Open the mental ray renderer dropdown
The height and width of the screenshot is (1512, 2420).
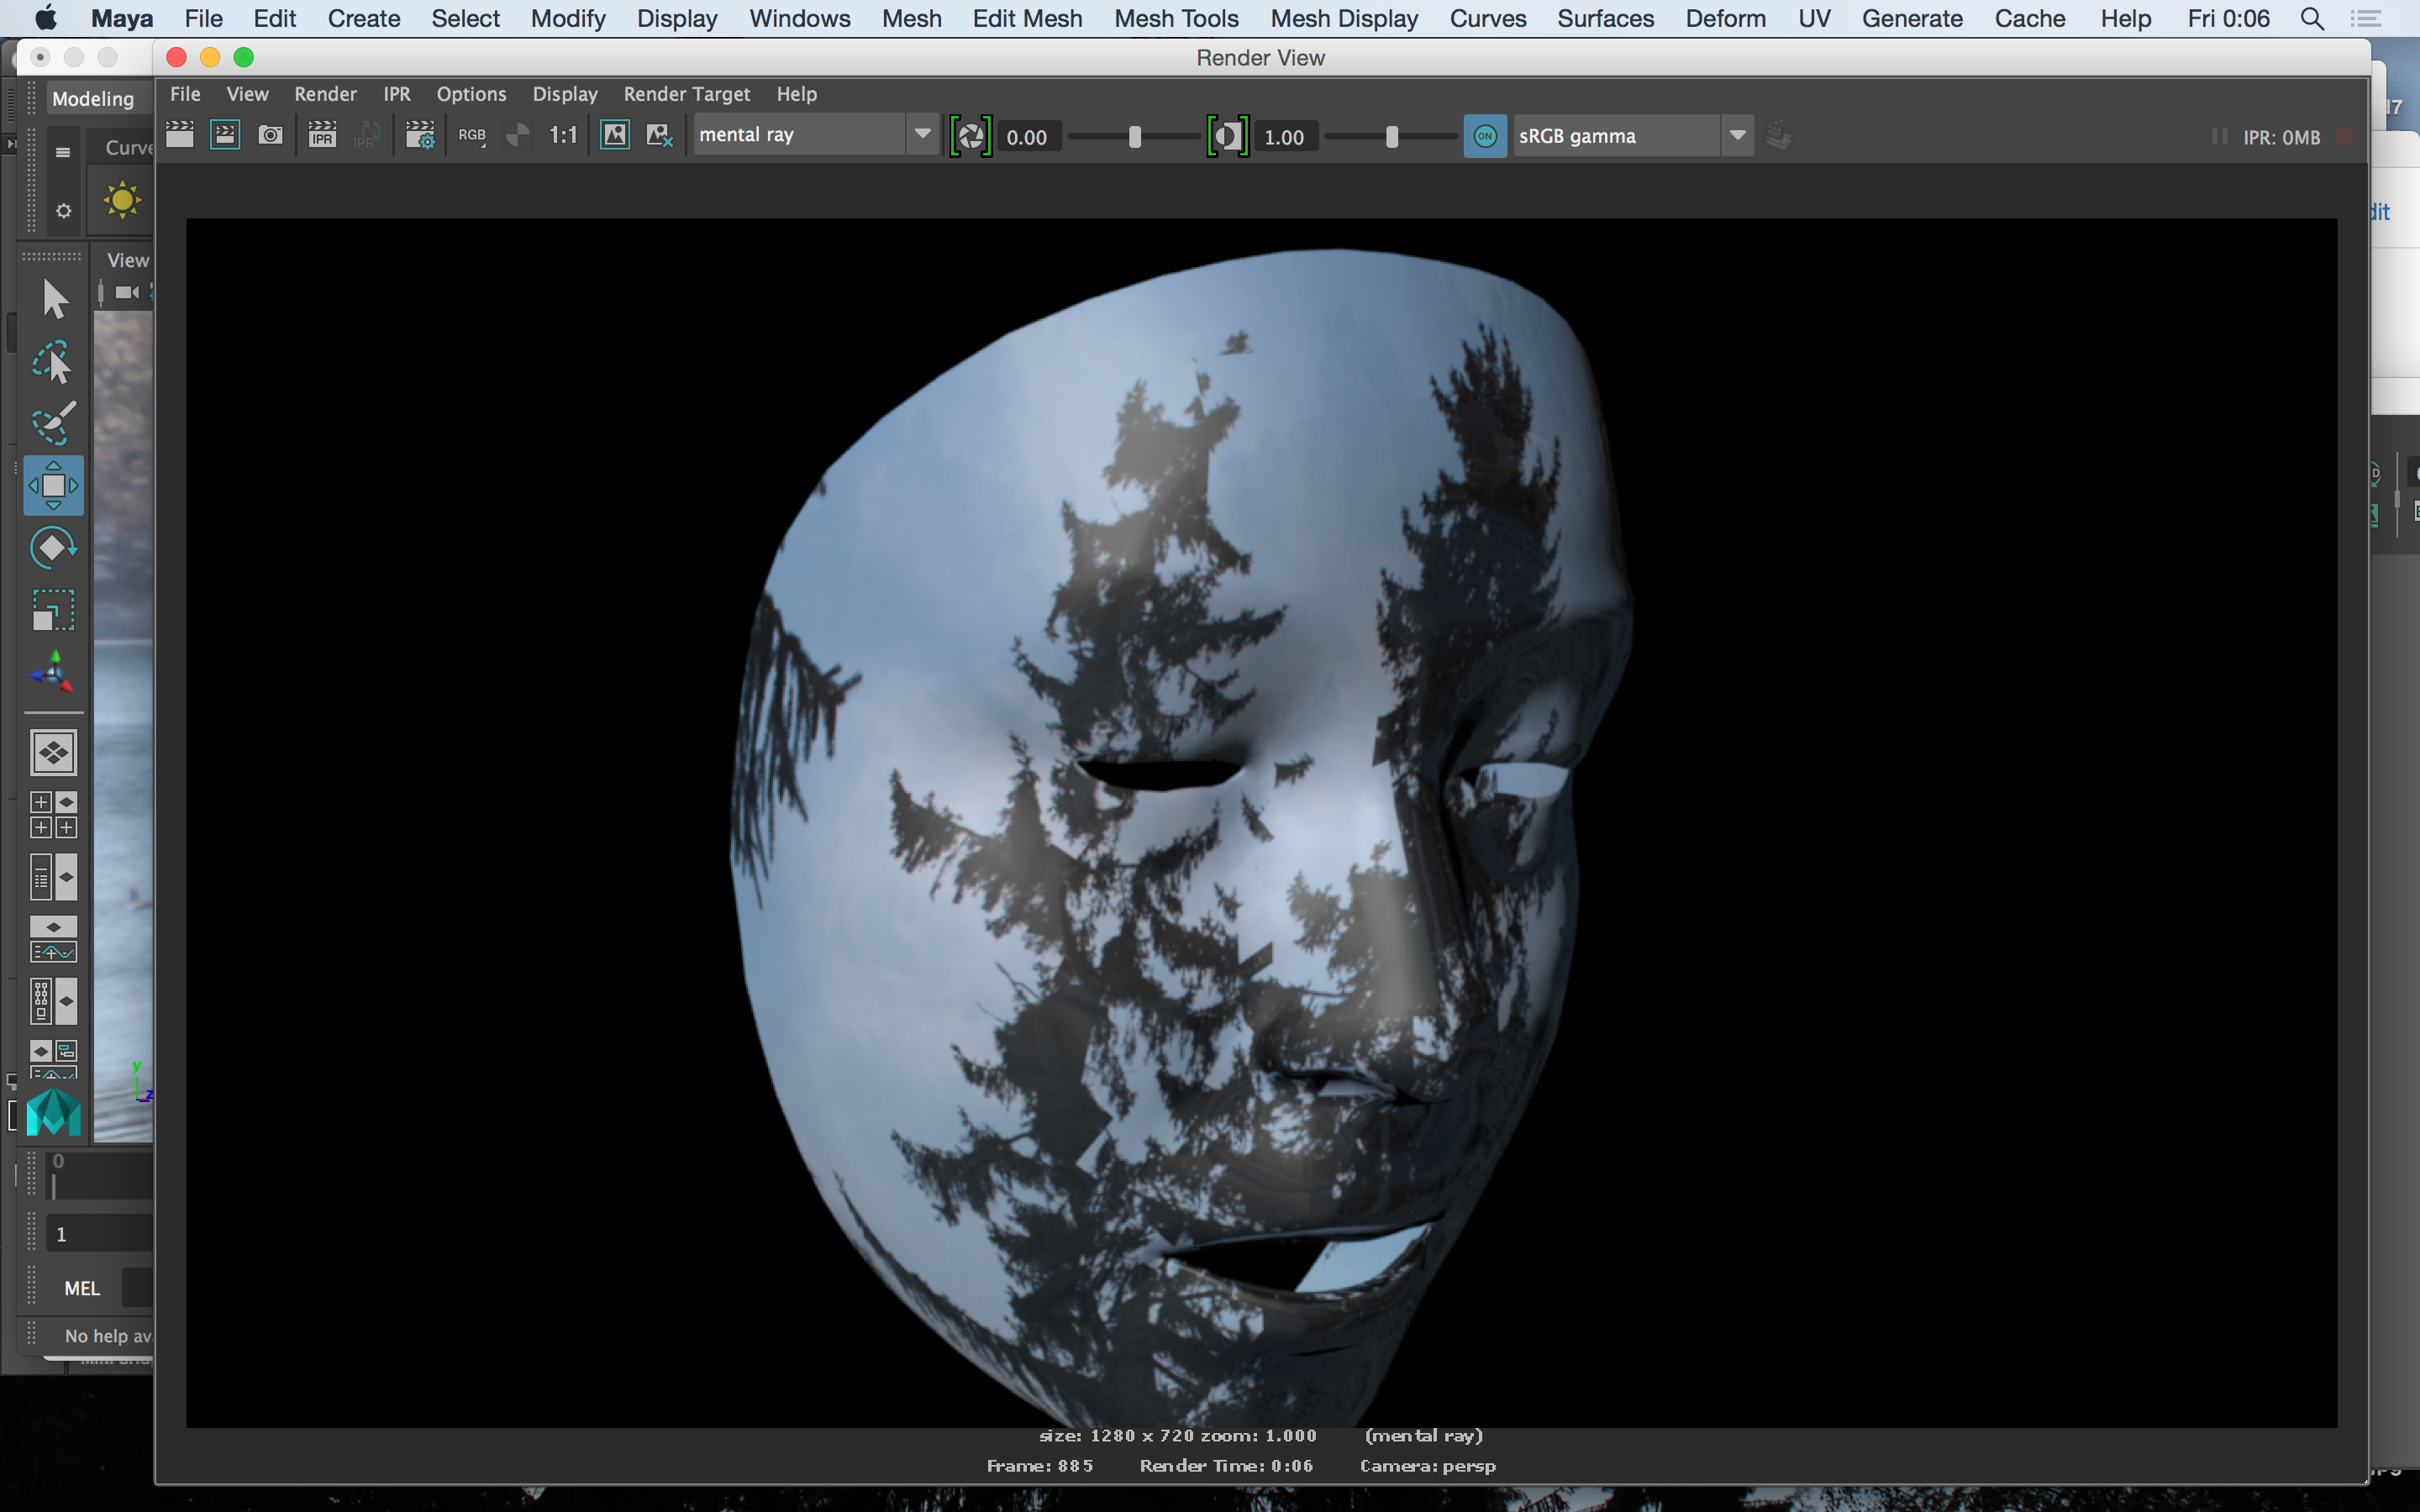coord(921,135)
